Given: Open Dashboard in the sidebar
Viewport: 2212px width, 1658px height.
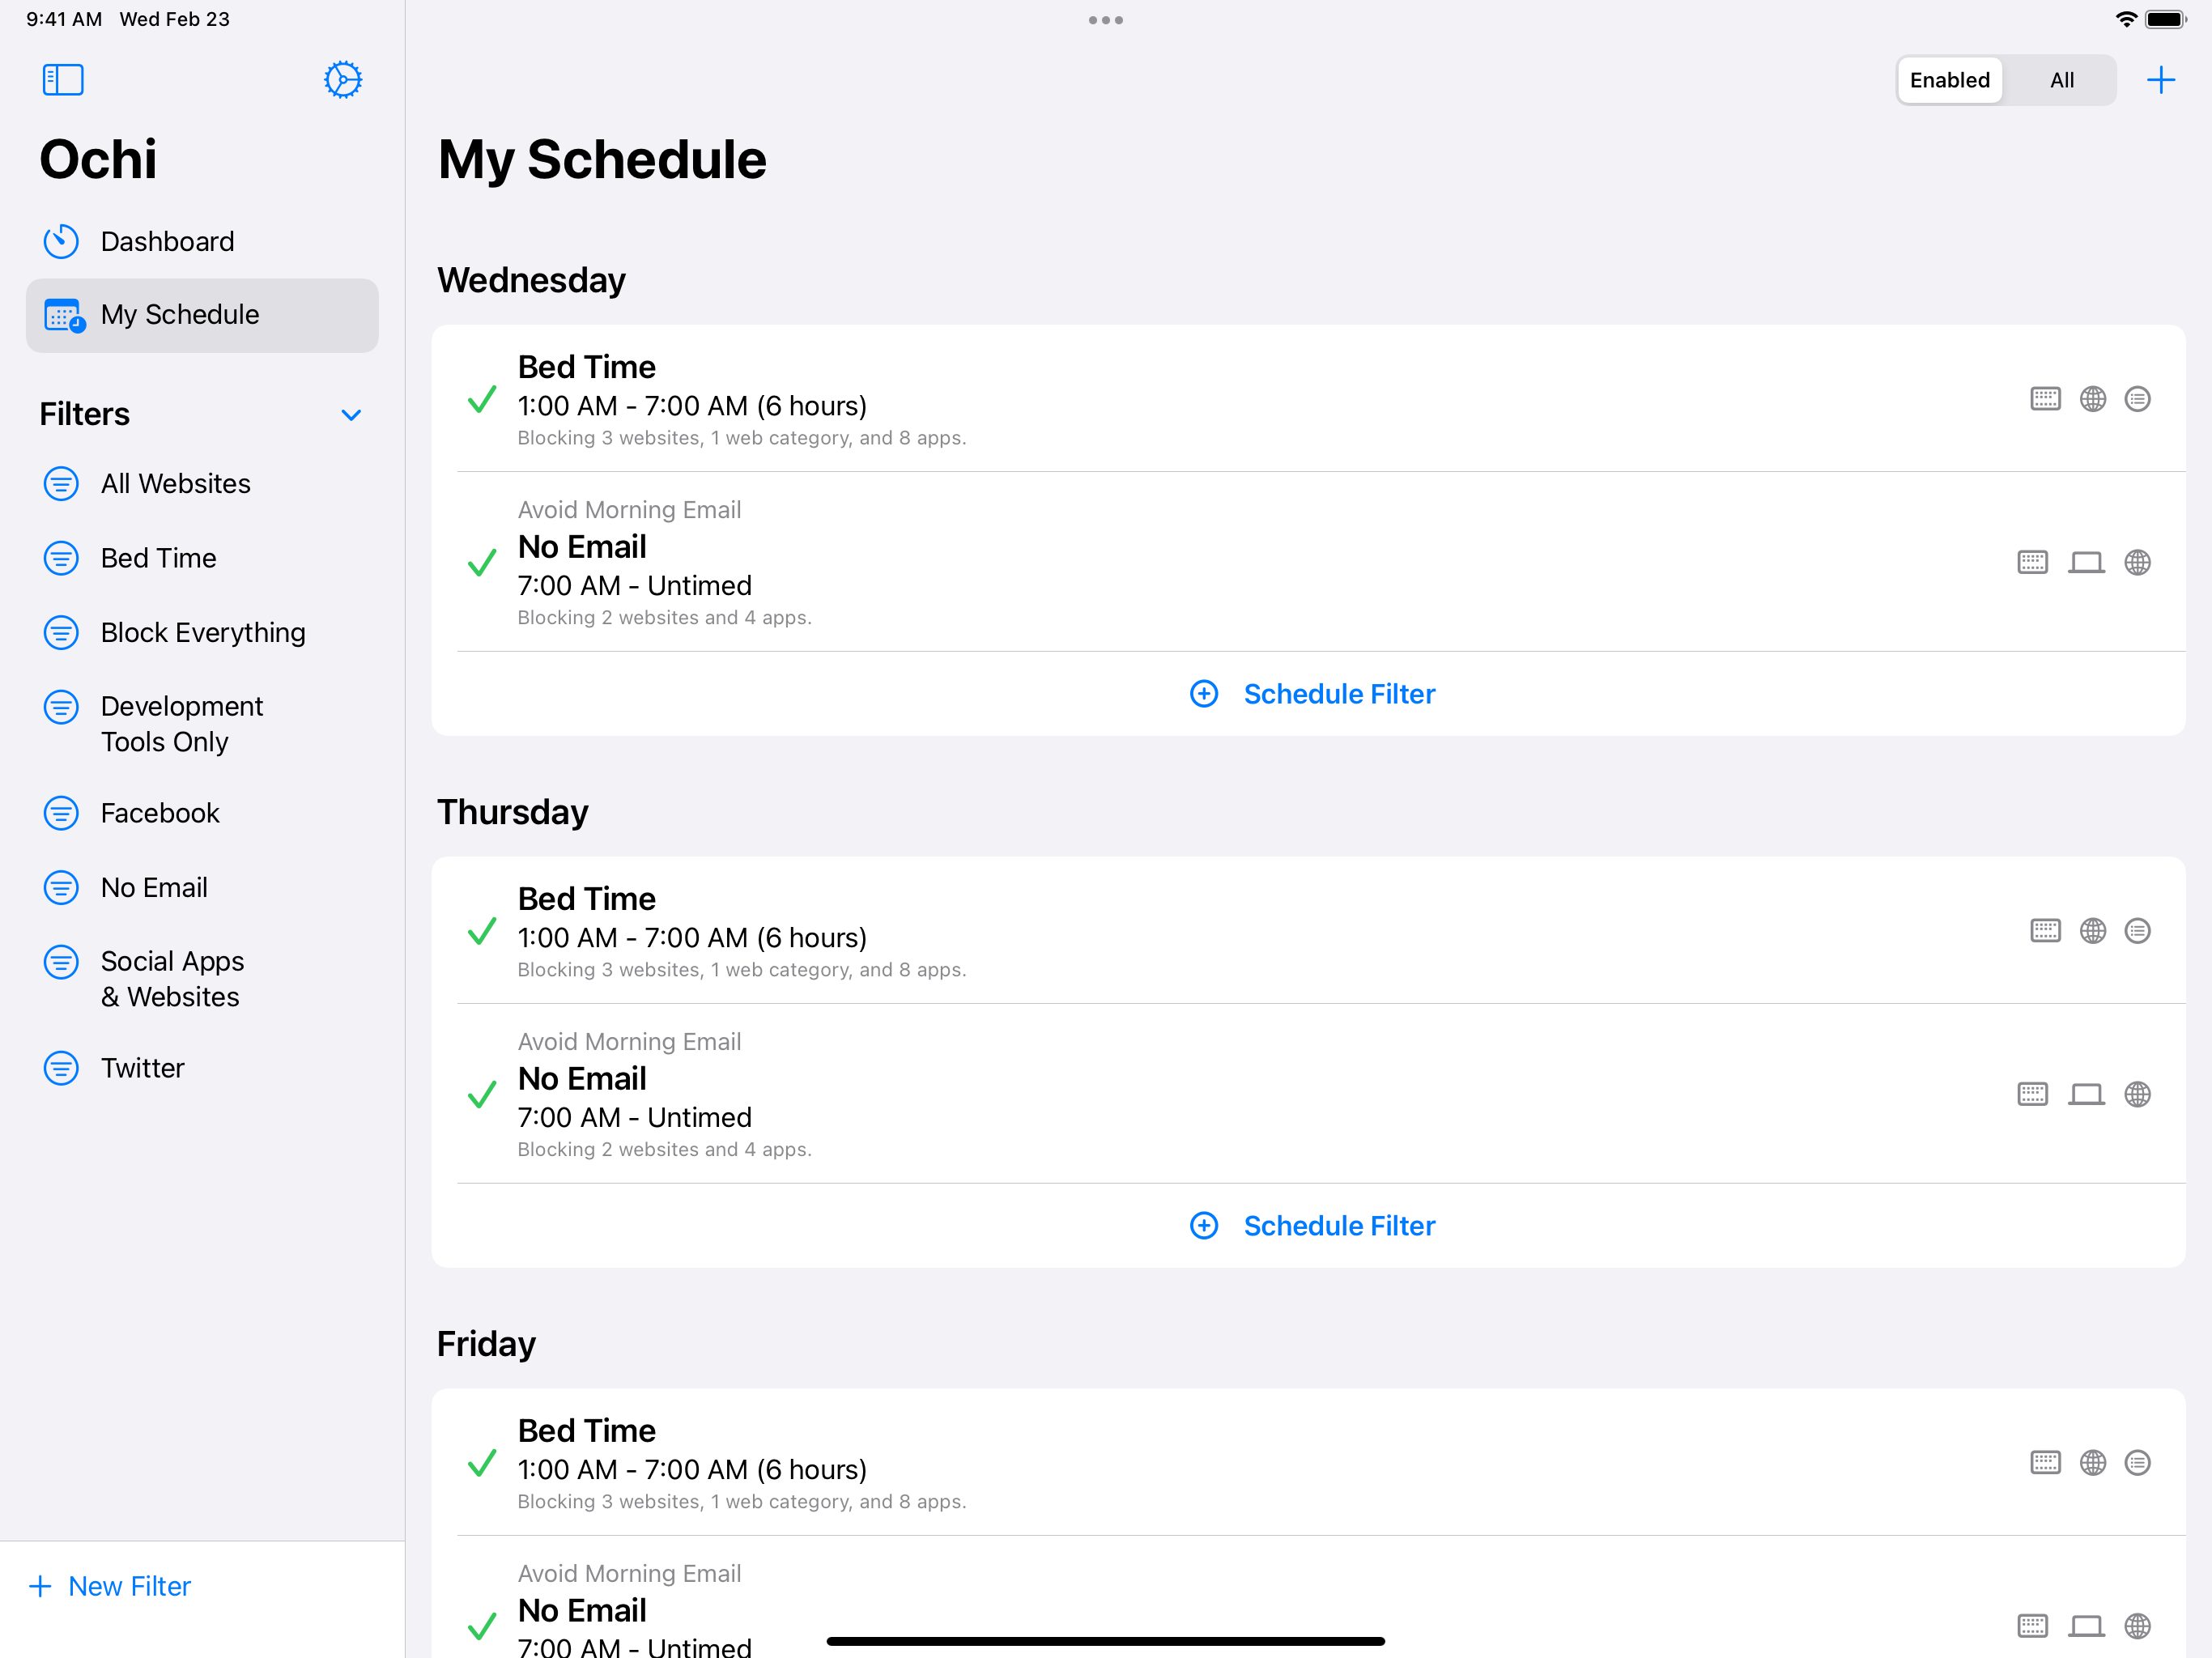Looking at the screenshot, I should coord(167,241).
